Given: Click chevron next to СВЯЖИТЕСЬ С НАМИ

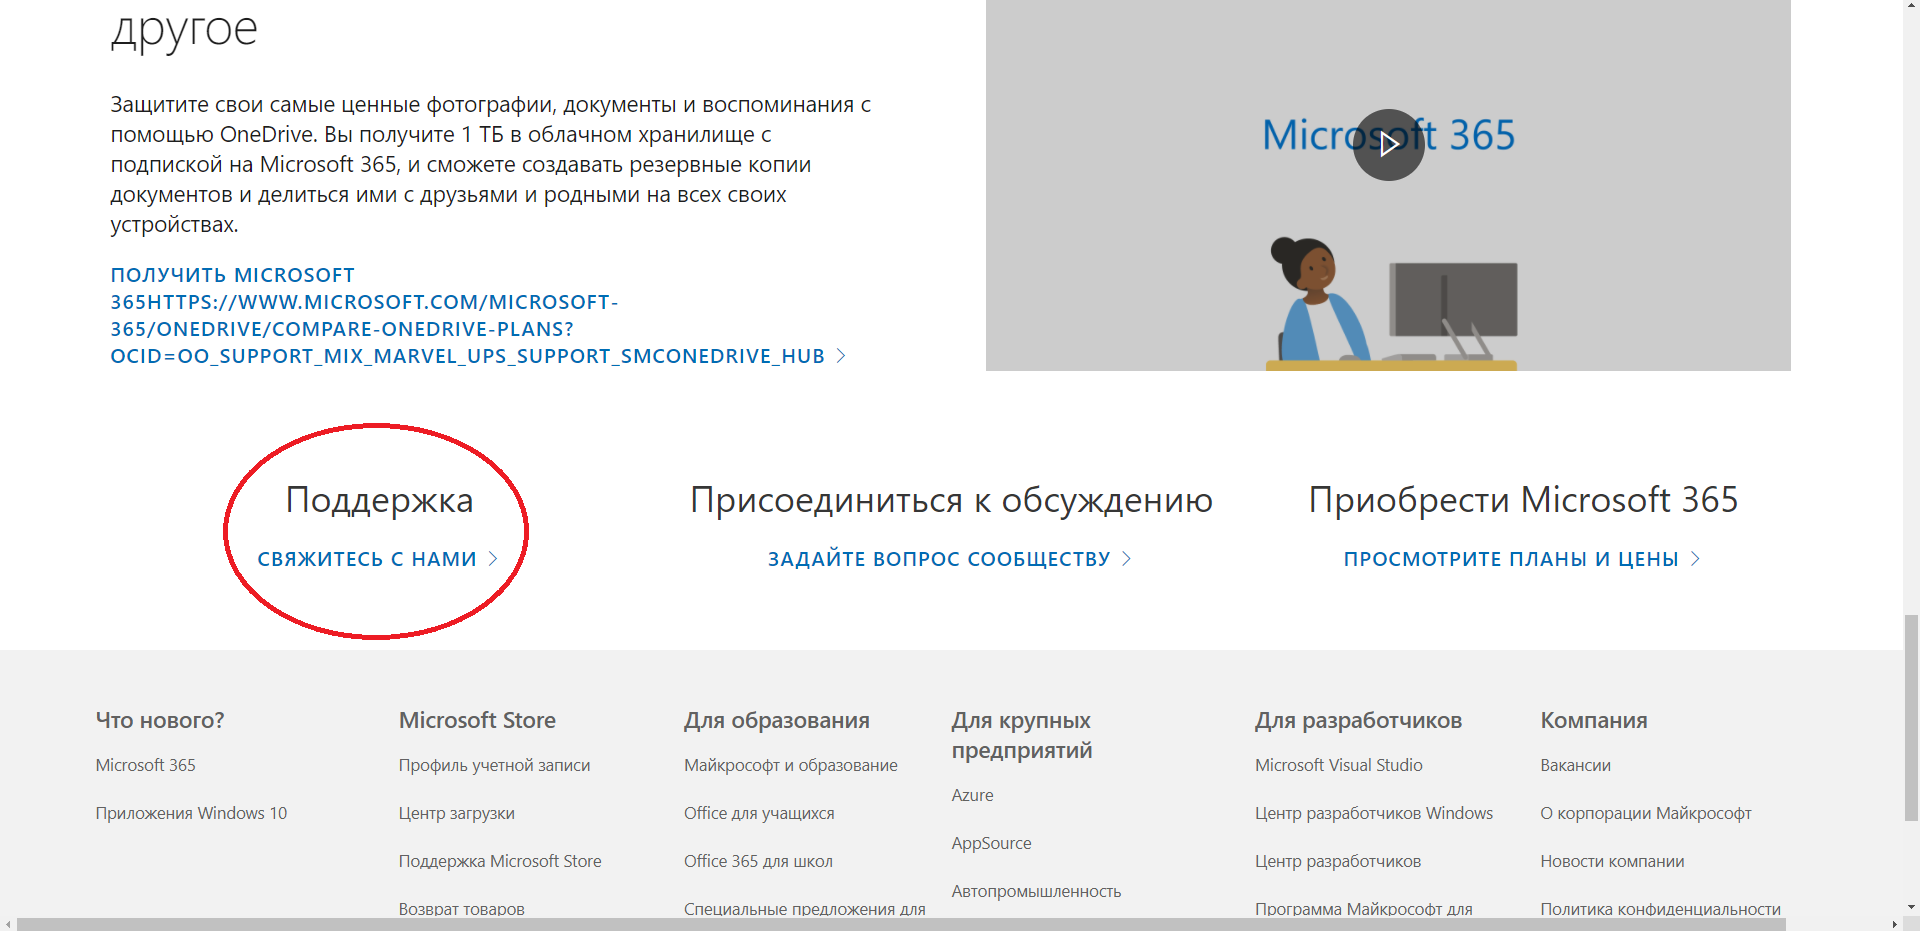Looking at the screenshot, I should [x=493, y=559].
